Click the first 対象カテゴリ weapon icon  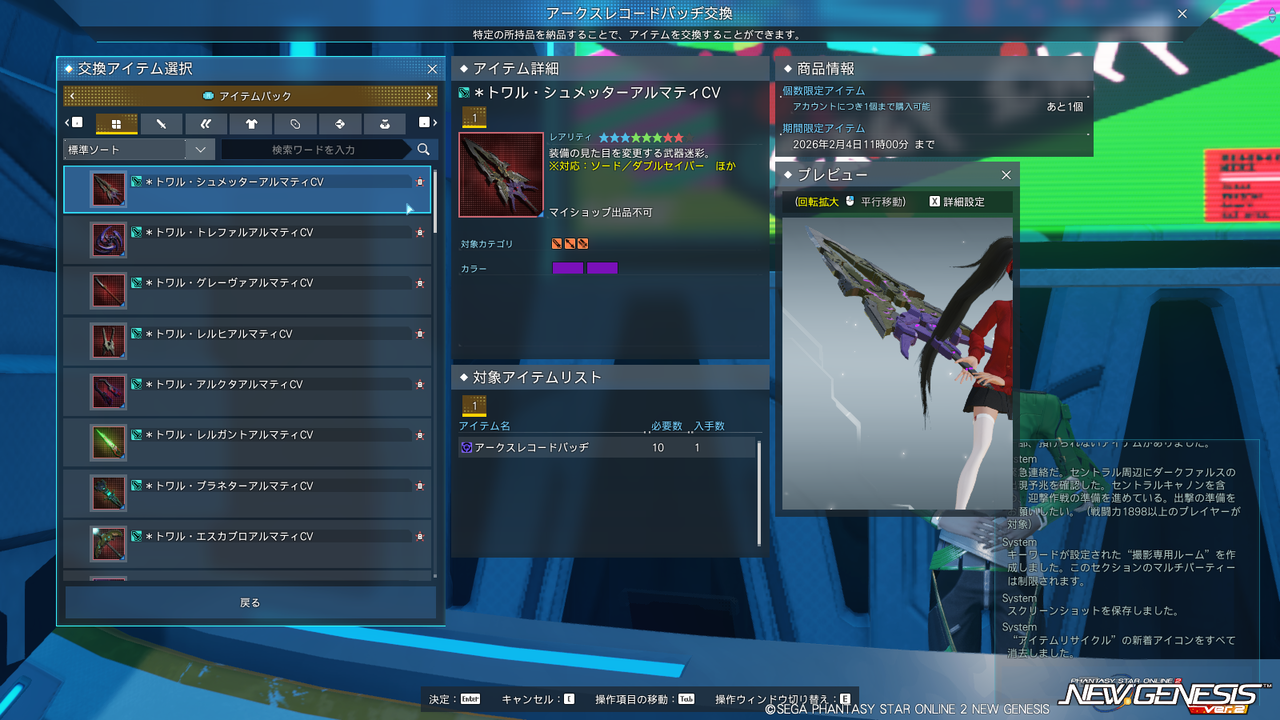point(557,243)
